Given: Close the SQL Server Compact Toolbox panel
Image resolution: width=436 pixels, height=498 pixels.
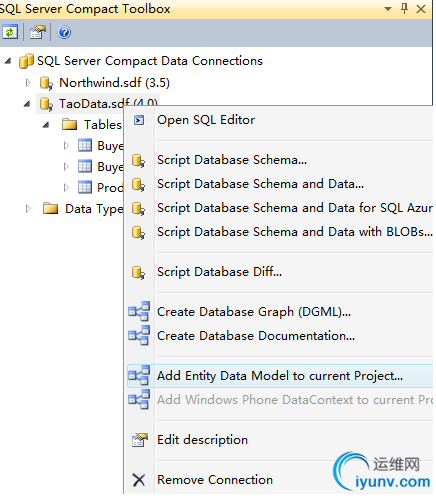Looking at the screenshot, I should point(421,9).
